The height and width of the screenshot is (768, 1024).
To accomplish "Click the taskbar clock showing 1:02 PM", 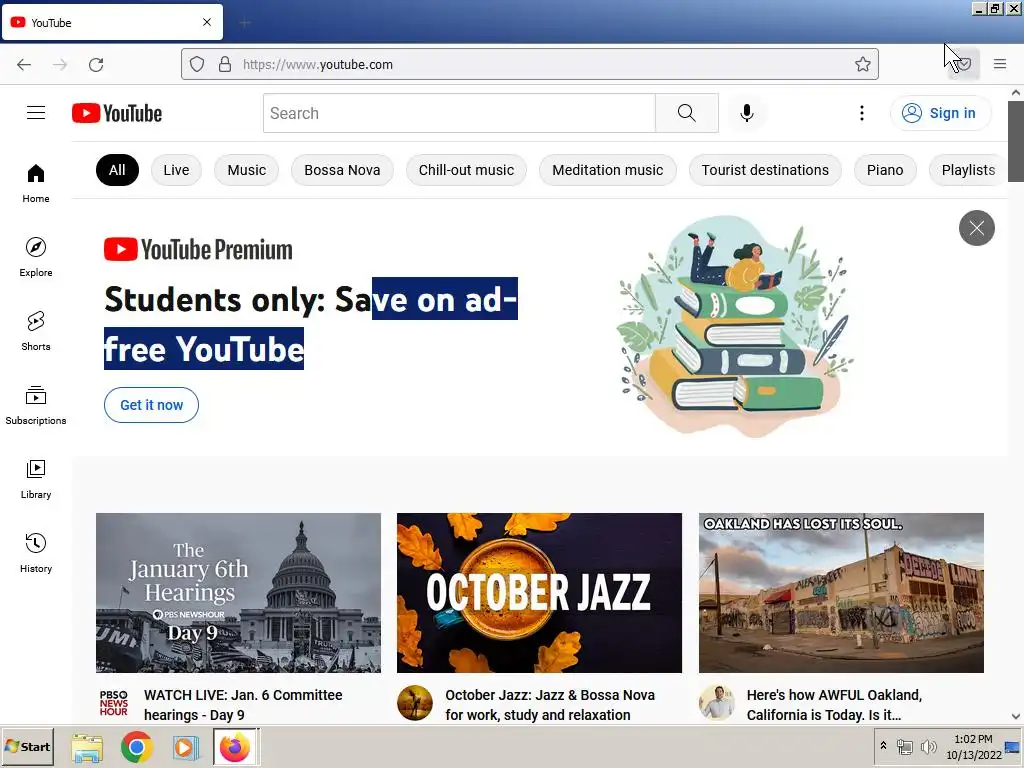I will pyautogui.click(x=973, y=746).
